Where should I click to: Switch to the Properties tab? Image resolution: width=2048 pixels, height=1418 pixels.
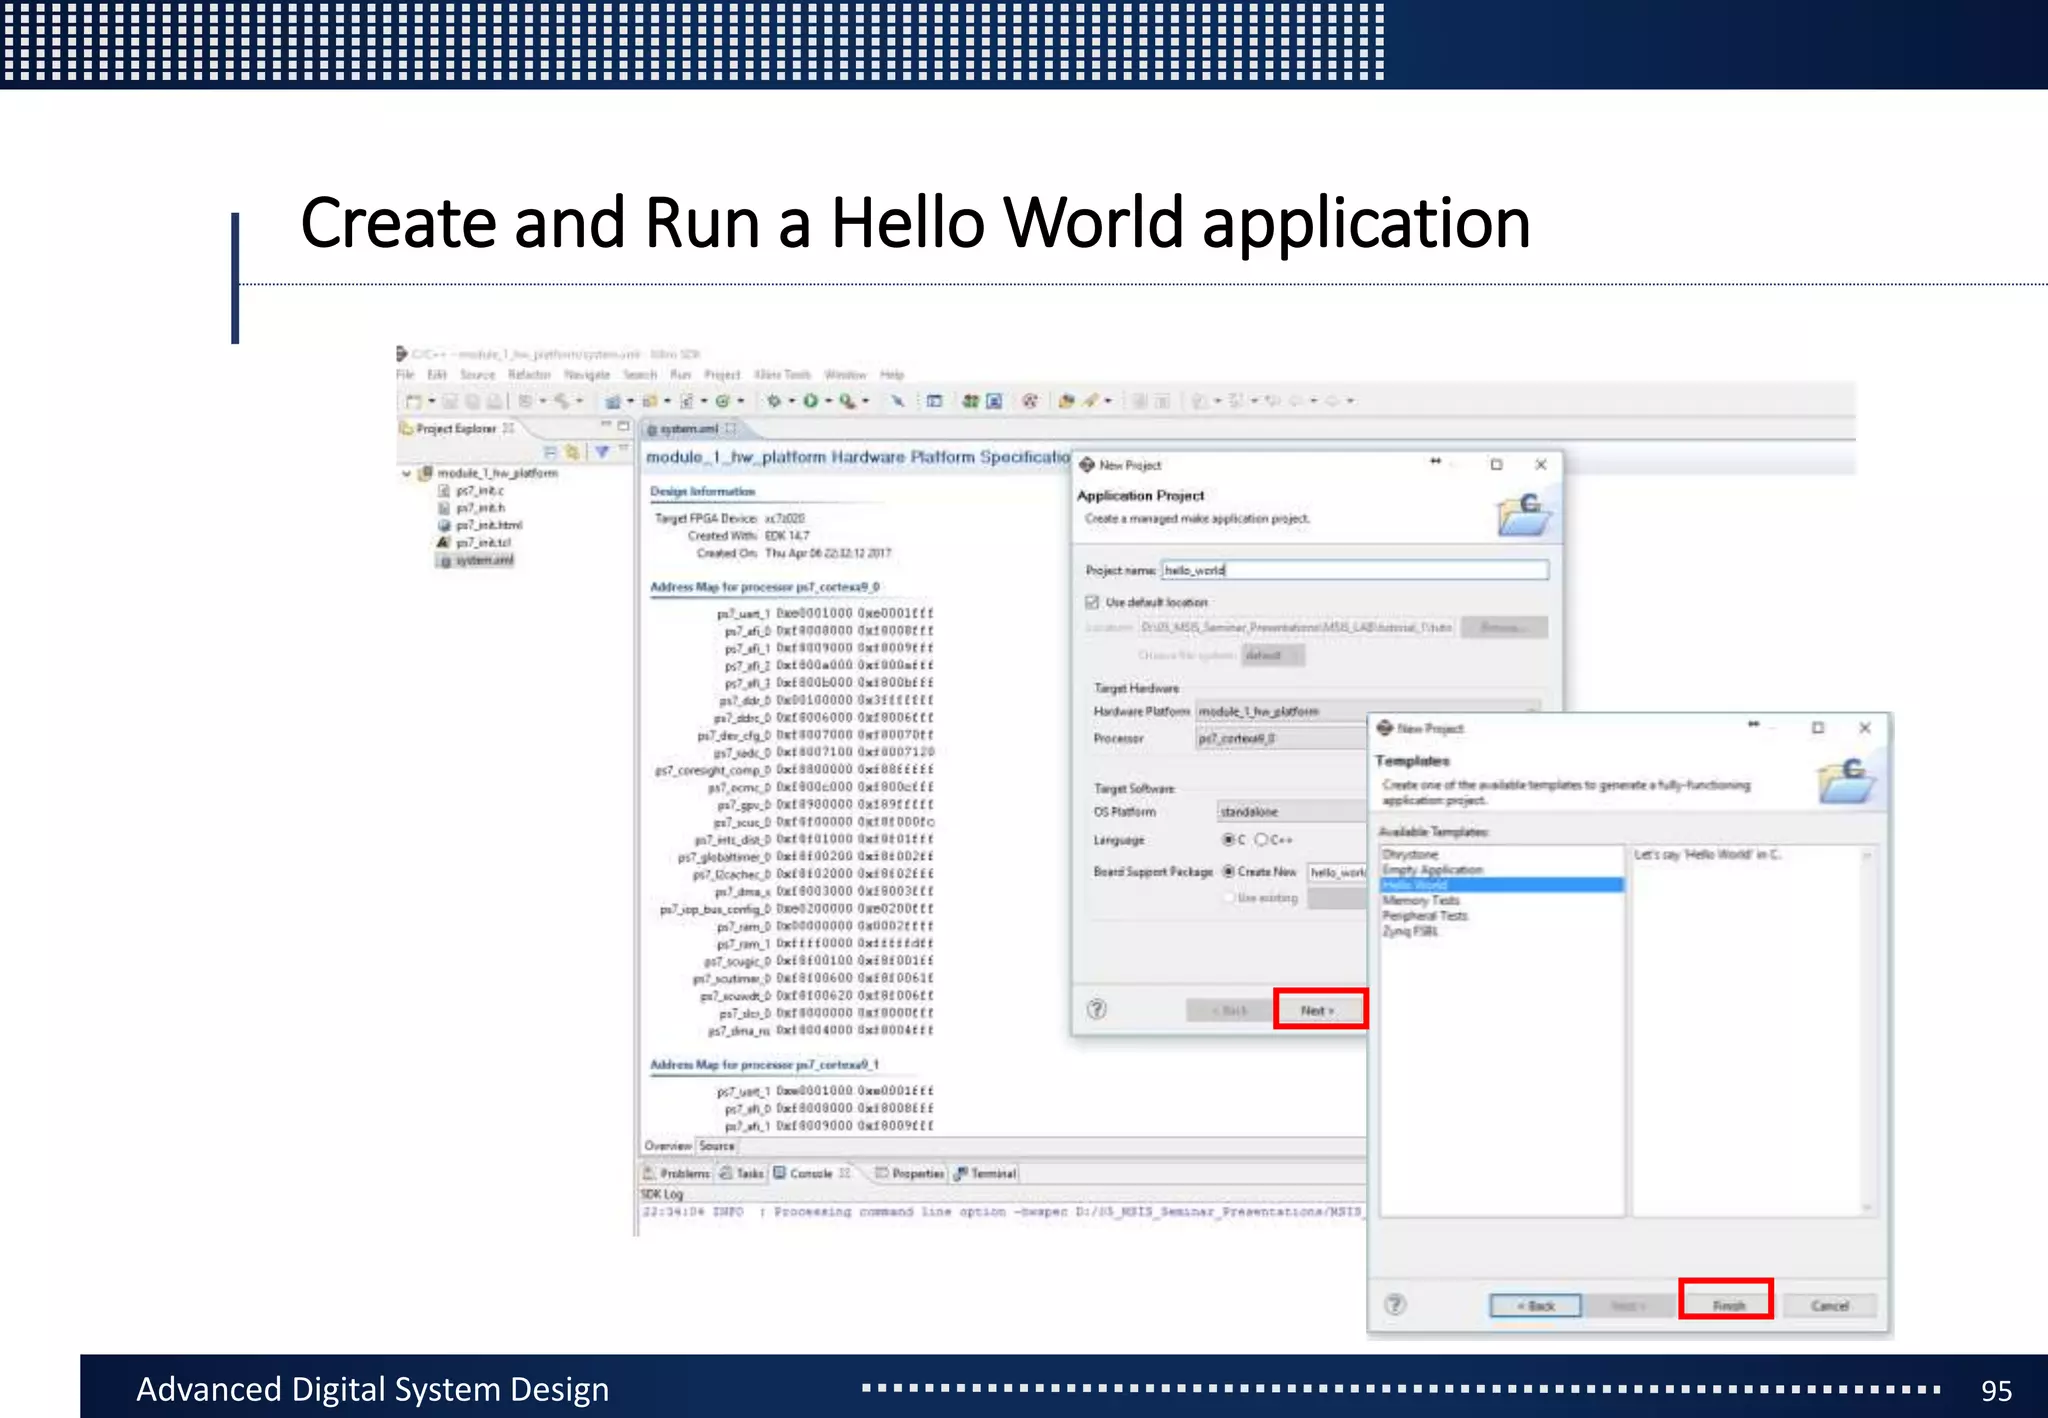click(x=910, y=1173)
